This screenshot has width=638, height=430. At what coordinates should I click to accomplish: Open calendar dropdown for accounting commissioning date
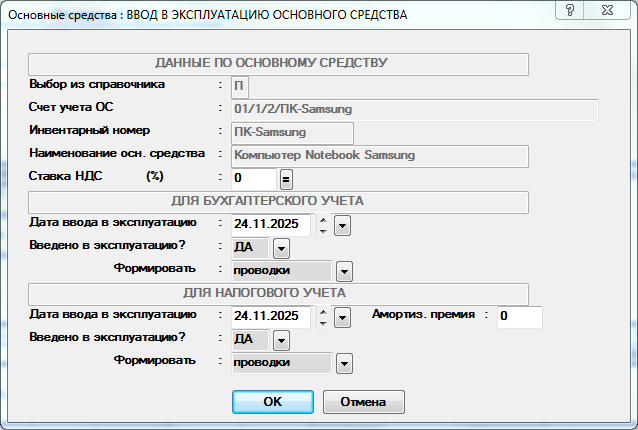(x=342, y=225)
